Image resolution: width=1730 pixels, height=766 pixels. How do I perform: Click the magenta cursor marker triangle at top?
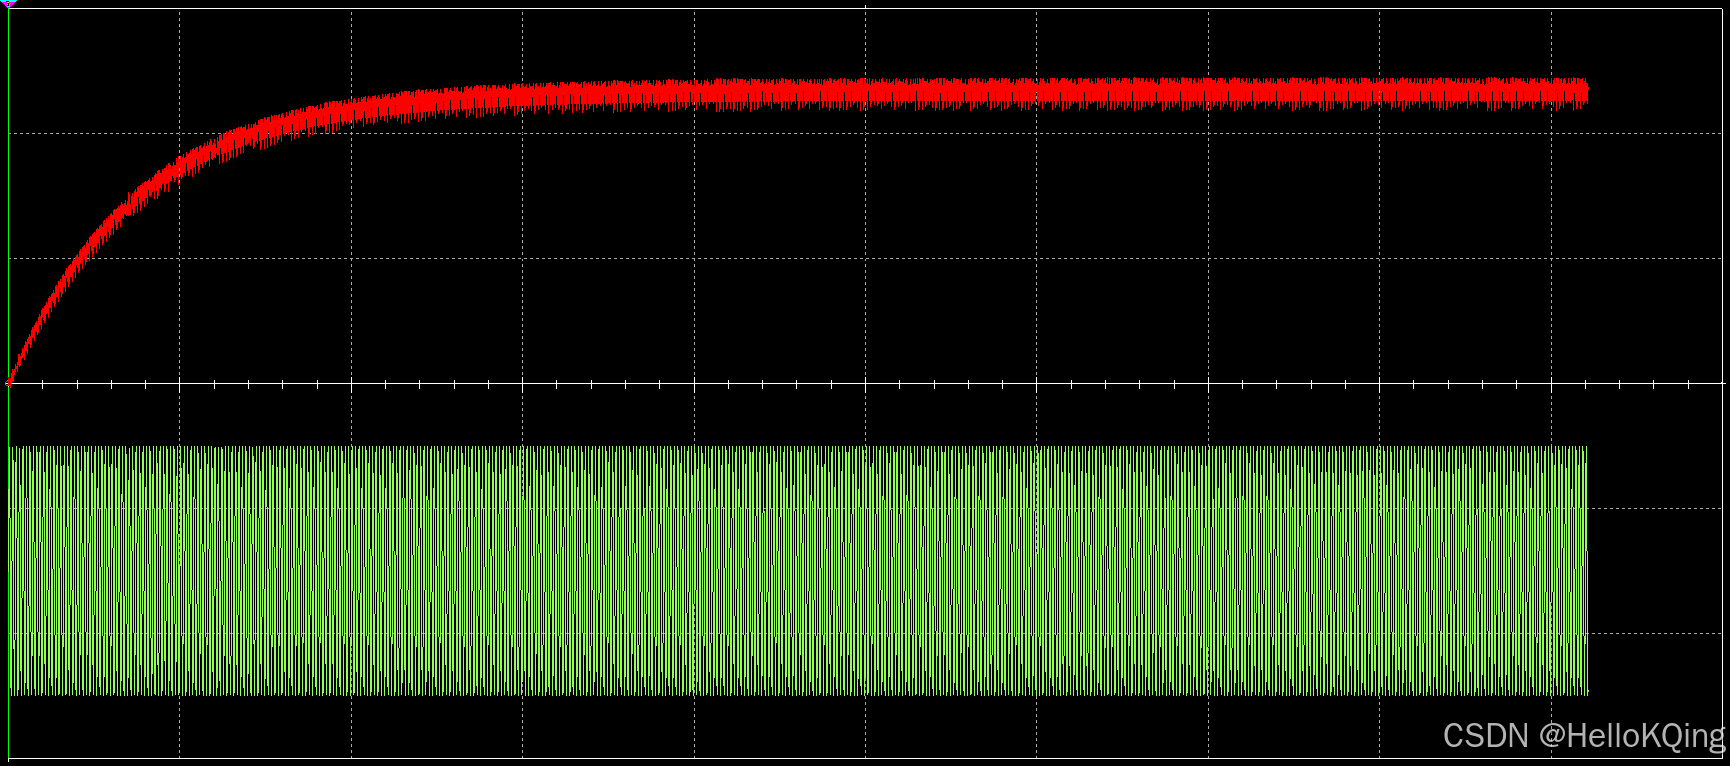(x=8, y=4)
